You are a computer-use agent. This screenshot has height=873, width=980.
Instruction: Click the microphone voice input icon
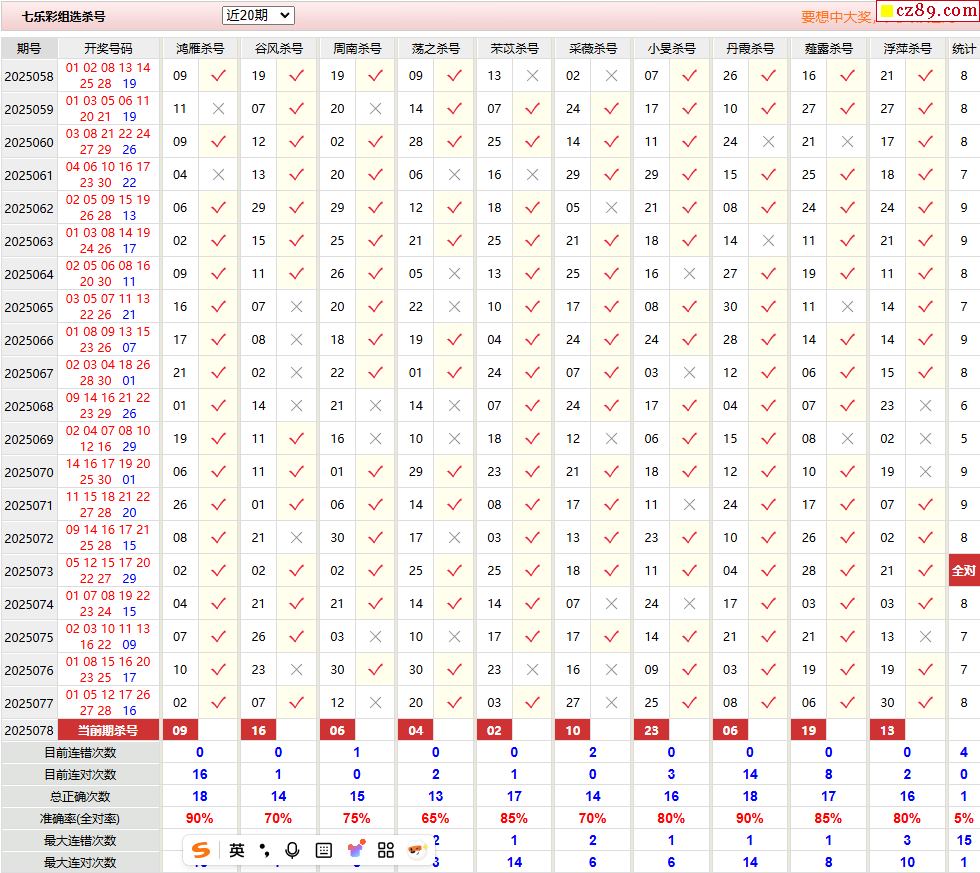(x=292, y=850)
